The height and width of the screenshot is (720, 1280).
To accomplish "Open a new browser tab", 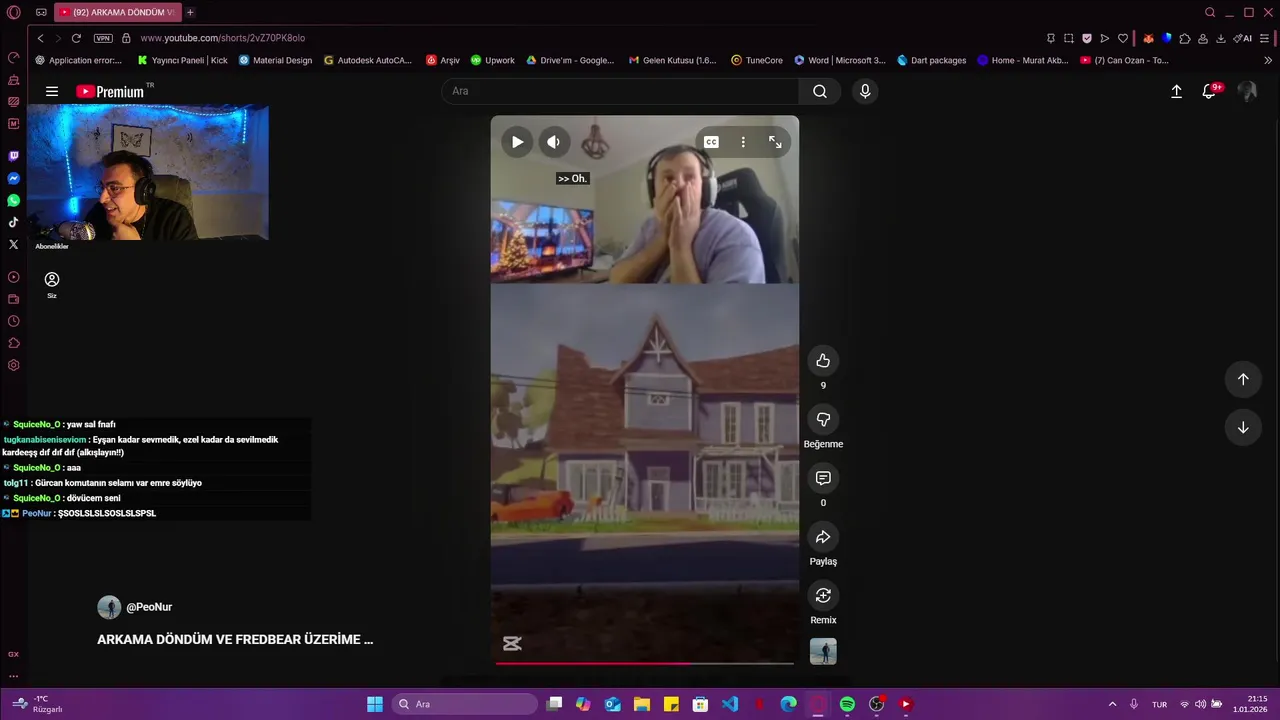I will [190, 12].
